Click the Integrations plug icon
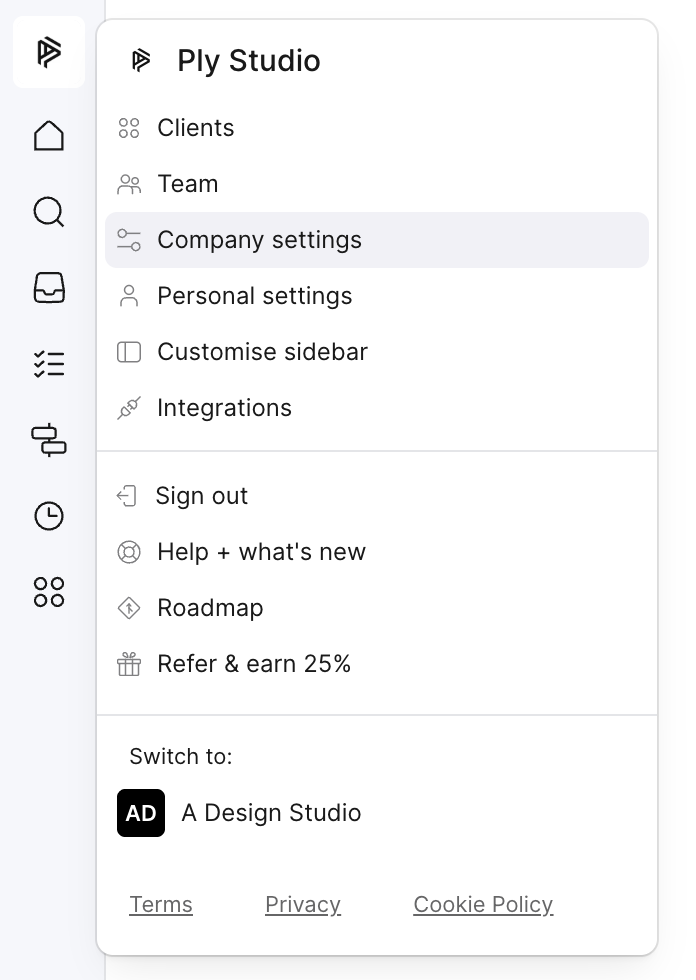Viewport: 696px width, 980px height. click(x=129, y=408)
